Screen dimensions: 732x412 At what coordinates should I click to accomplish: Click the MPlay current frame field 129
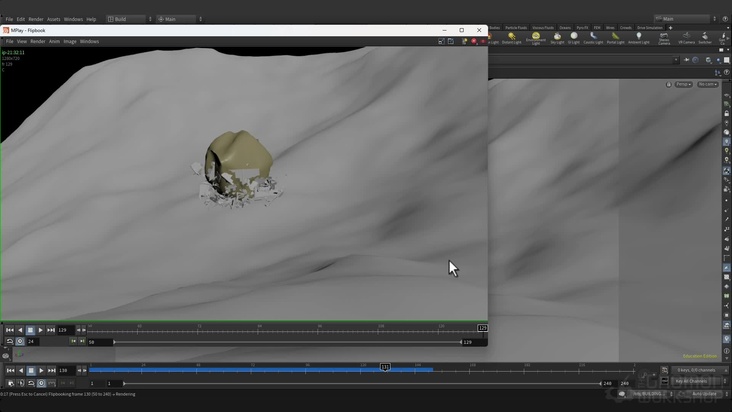point(66,330)
